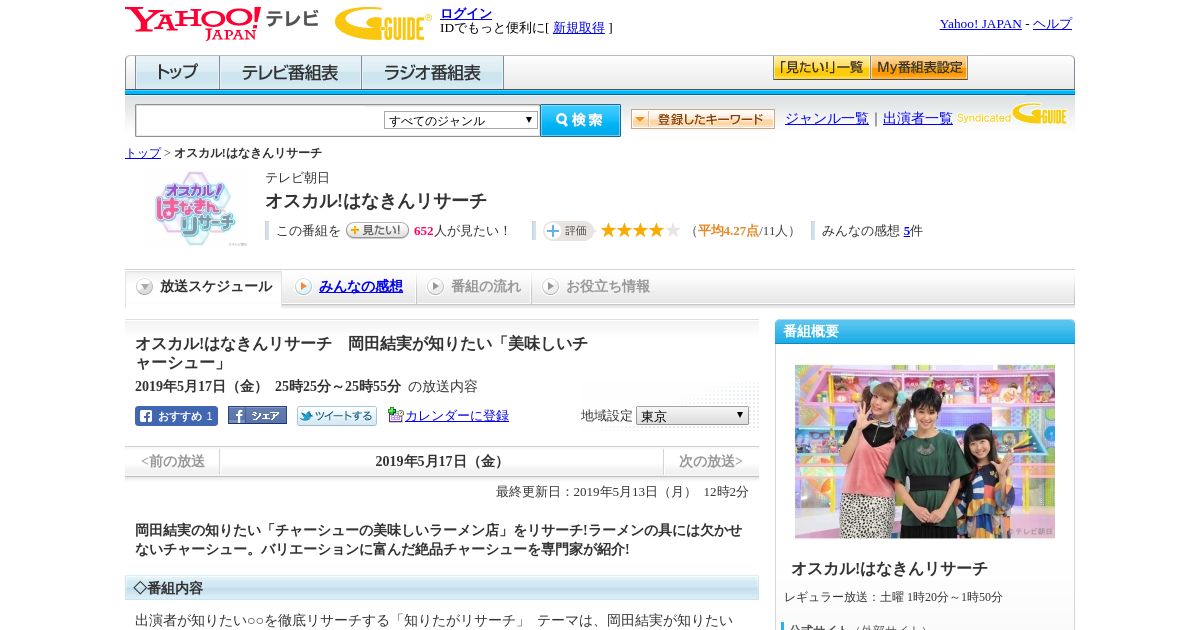Focus the program search text field

[260, 120]
